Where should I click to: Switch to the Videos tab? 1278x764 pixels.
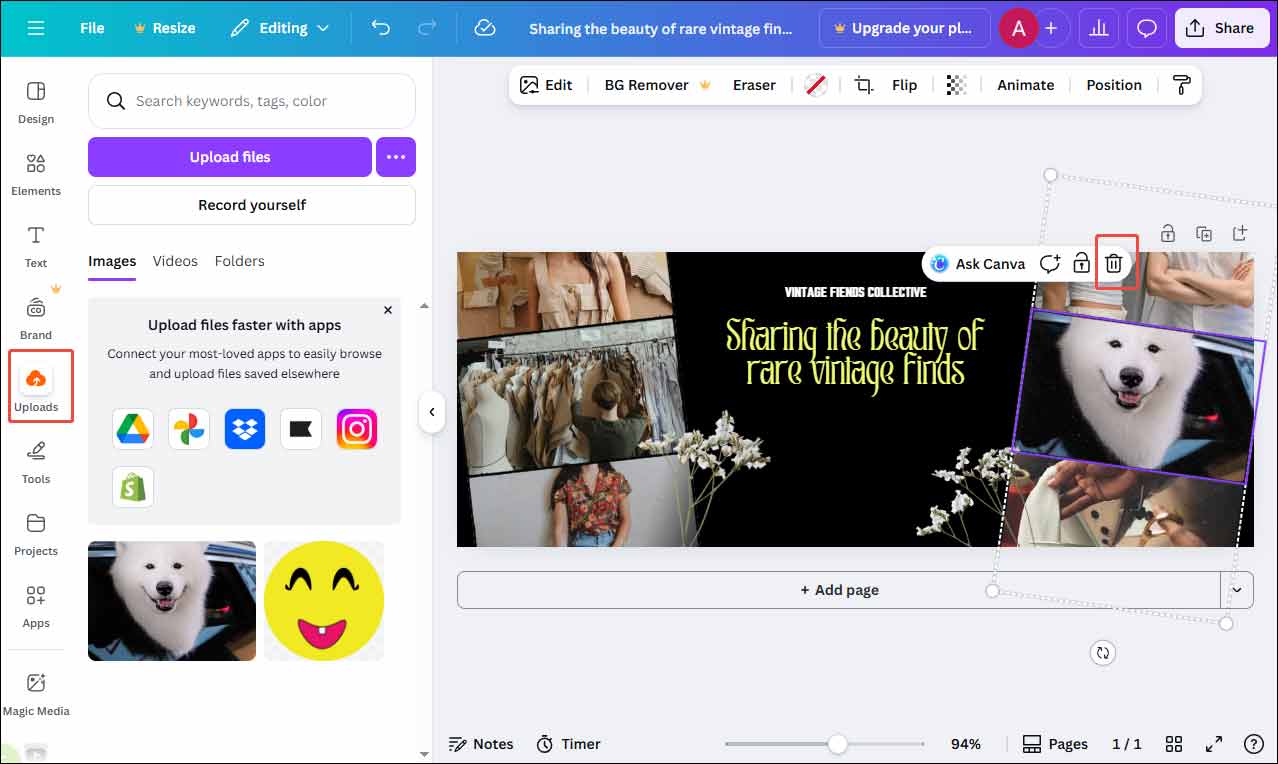[x=175, y=261]
